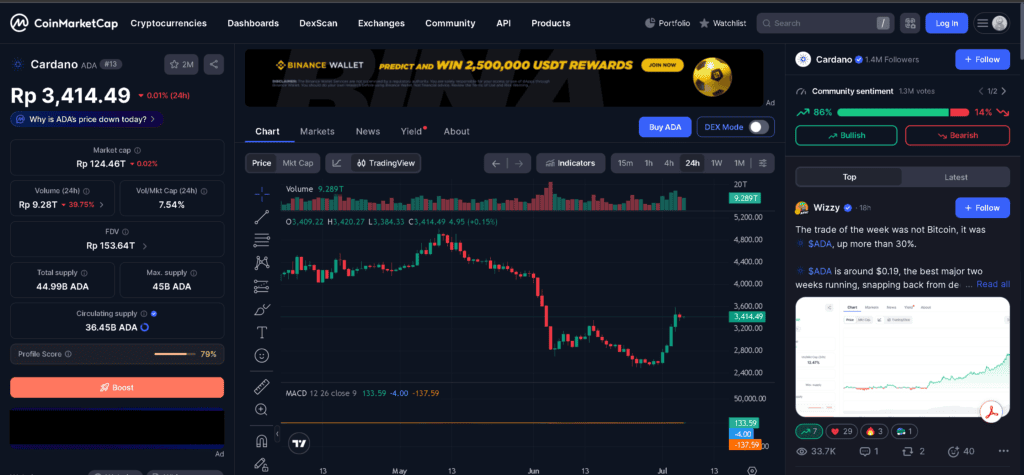
Task: Open the Cryptocurrencies nav menu
Action: pos(168,24)
